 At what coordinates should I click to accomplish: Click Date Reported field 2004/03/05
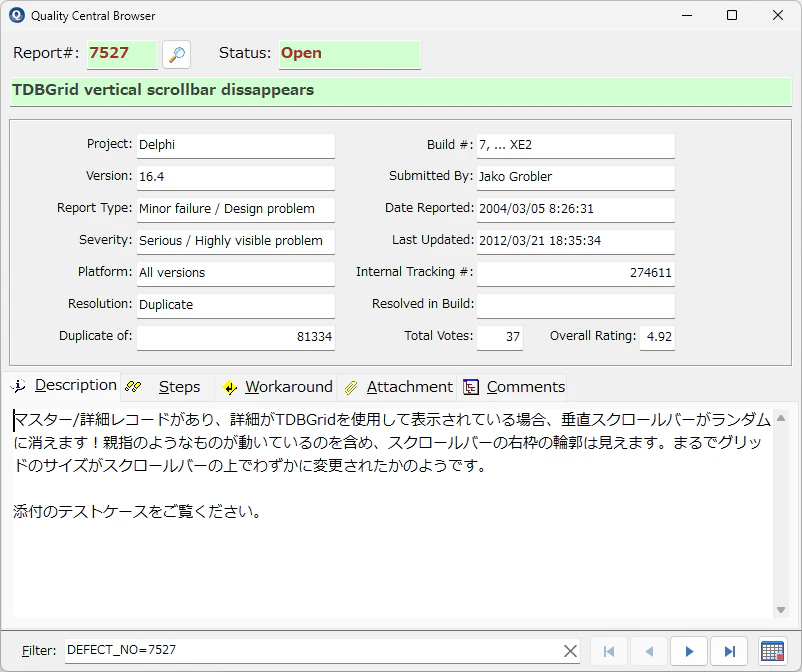(576, 209)
